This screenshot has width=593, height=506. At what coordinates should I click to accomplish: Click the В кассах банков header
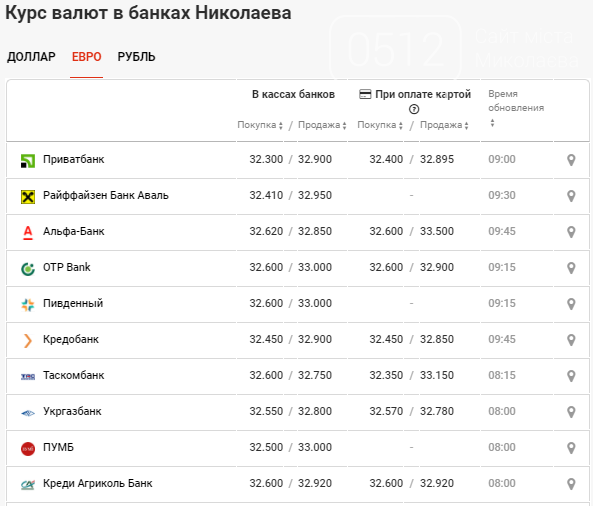coord(293,94)
